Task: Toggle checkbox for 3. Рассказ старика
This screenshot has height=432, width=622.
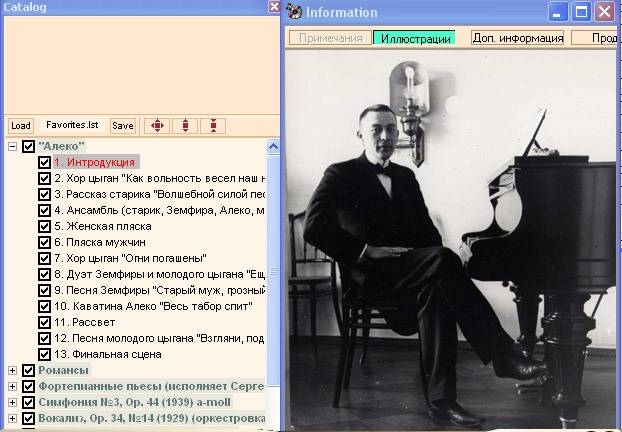Action: pos(44,194)
